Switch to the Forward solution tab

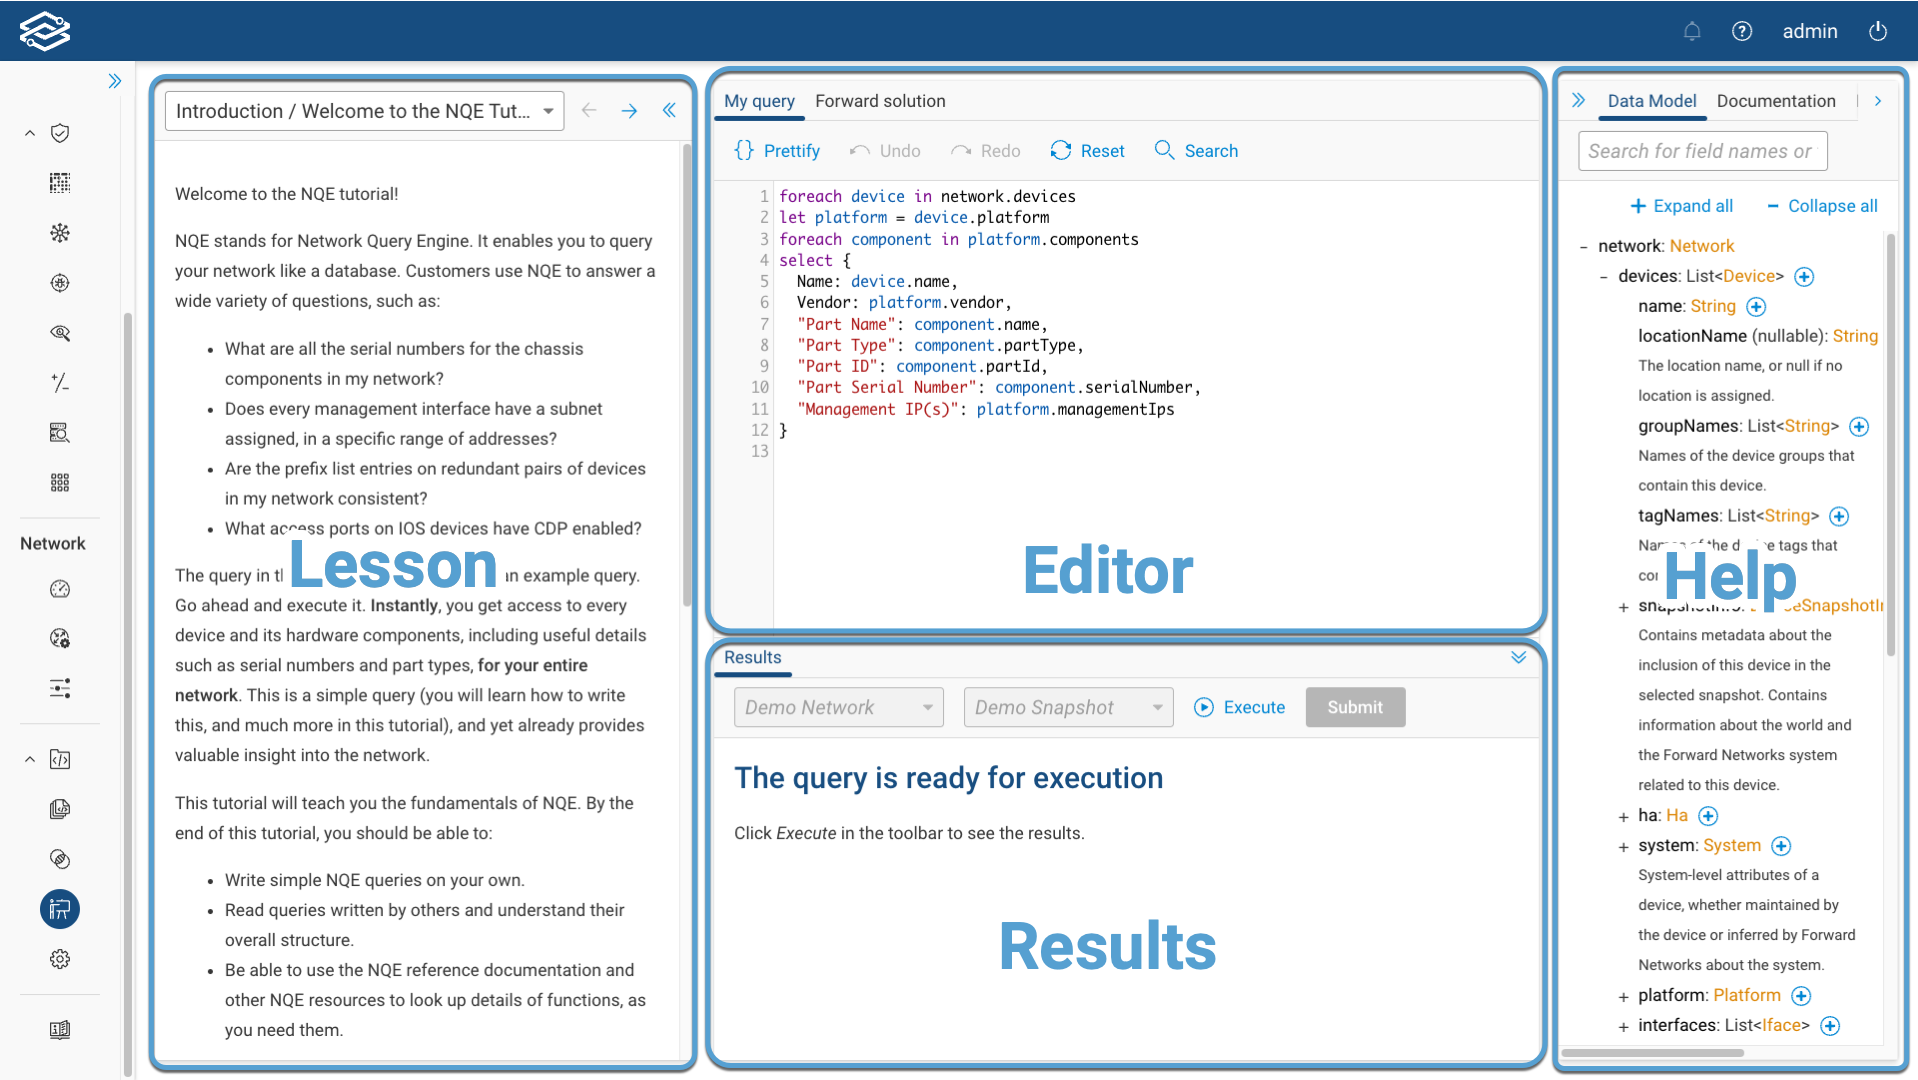pos(880,101)
